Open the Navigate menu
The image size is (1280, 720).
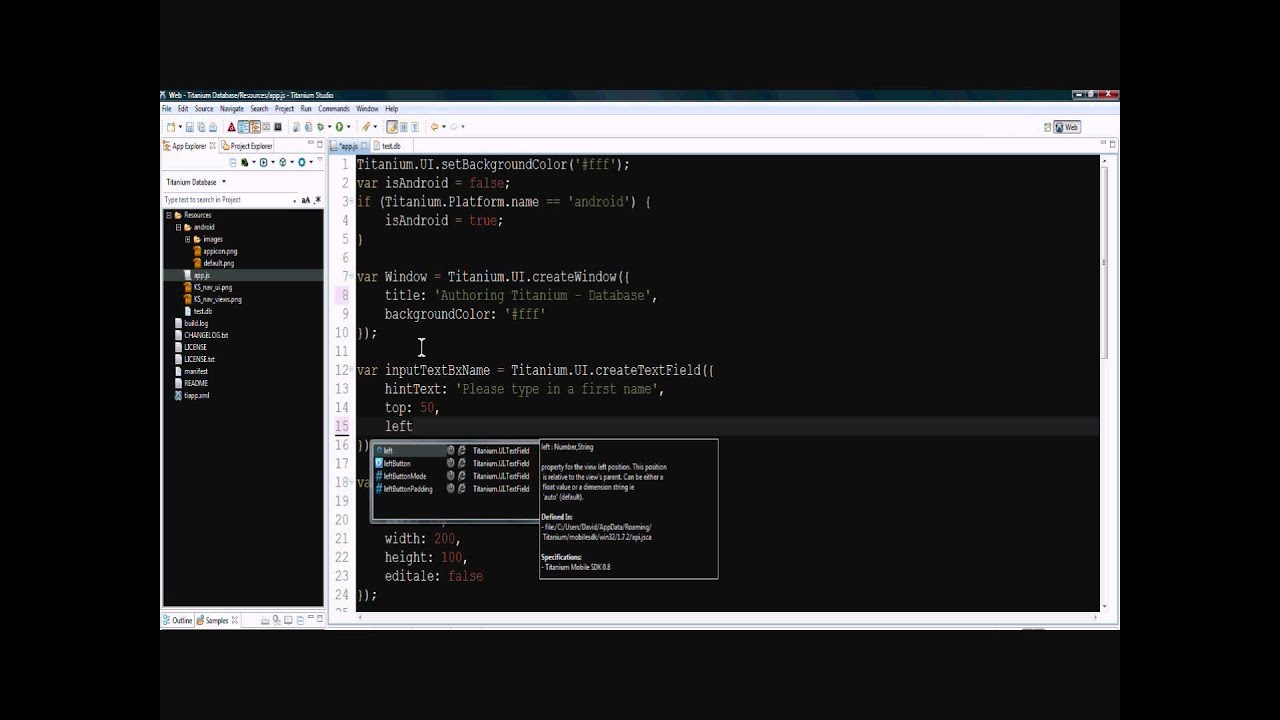pos(232,108)
